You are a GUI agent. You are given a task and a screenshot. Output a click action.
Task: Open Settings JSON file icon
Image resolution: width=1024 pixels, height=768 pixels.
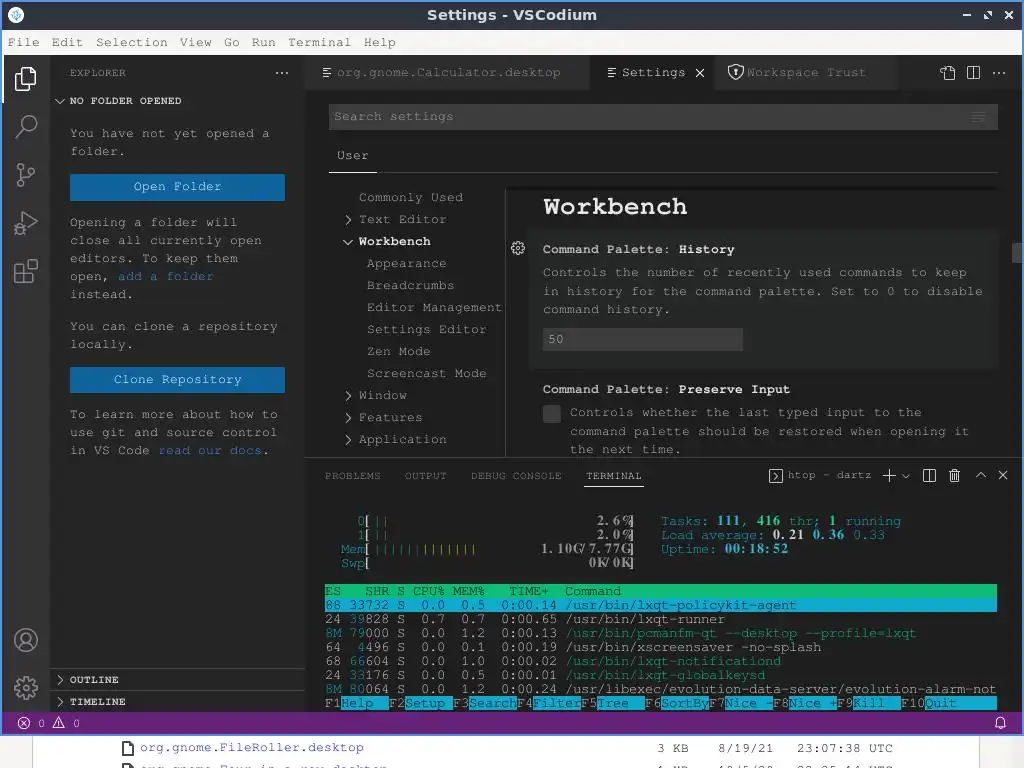click(x=948, y=72)
